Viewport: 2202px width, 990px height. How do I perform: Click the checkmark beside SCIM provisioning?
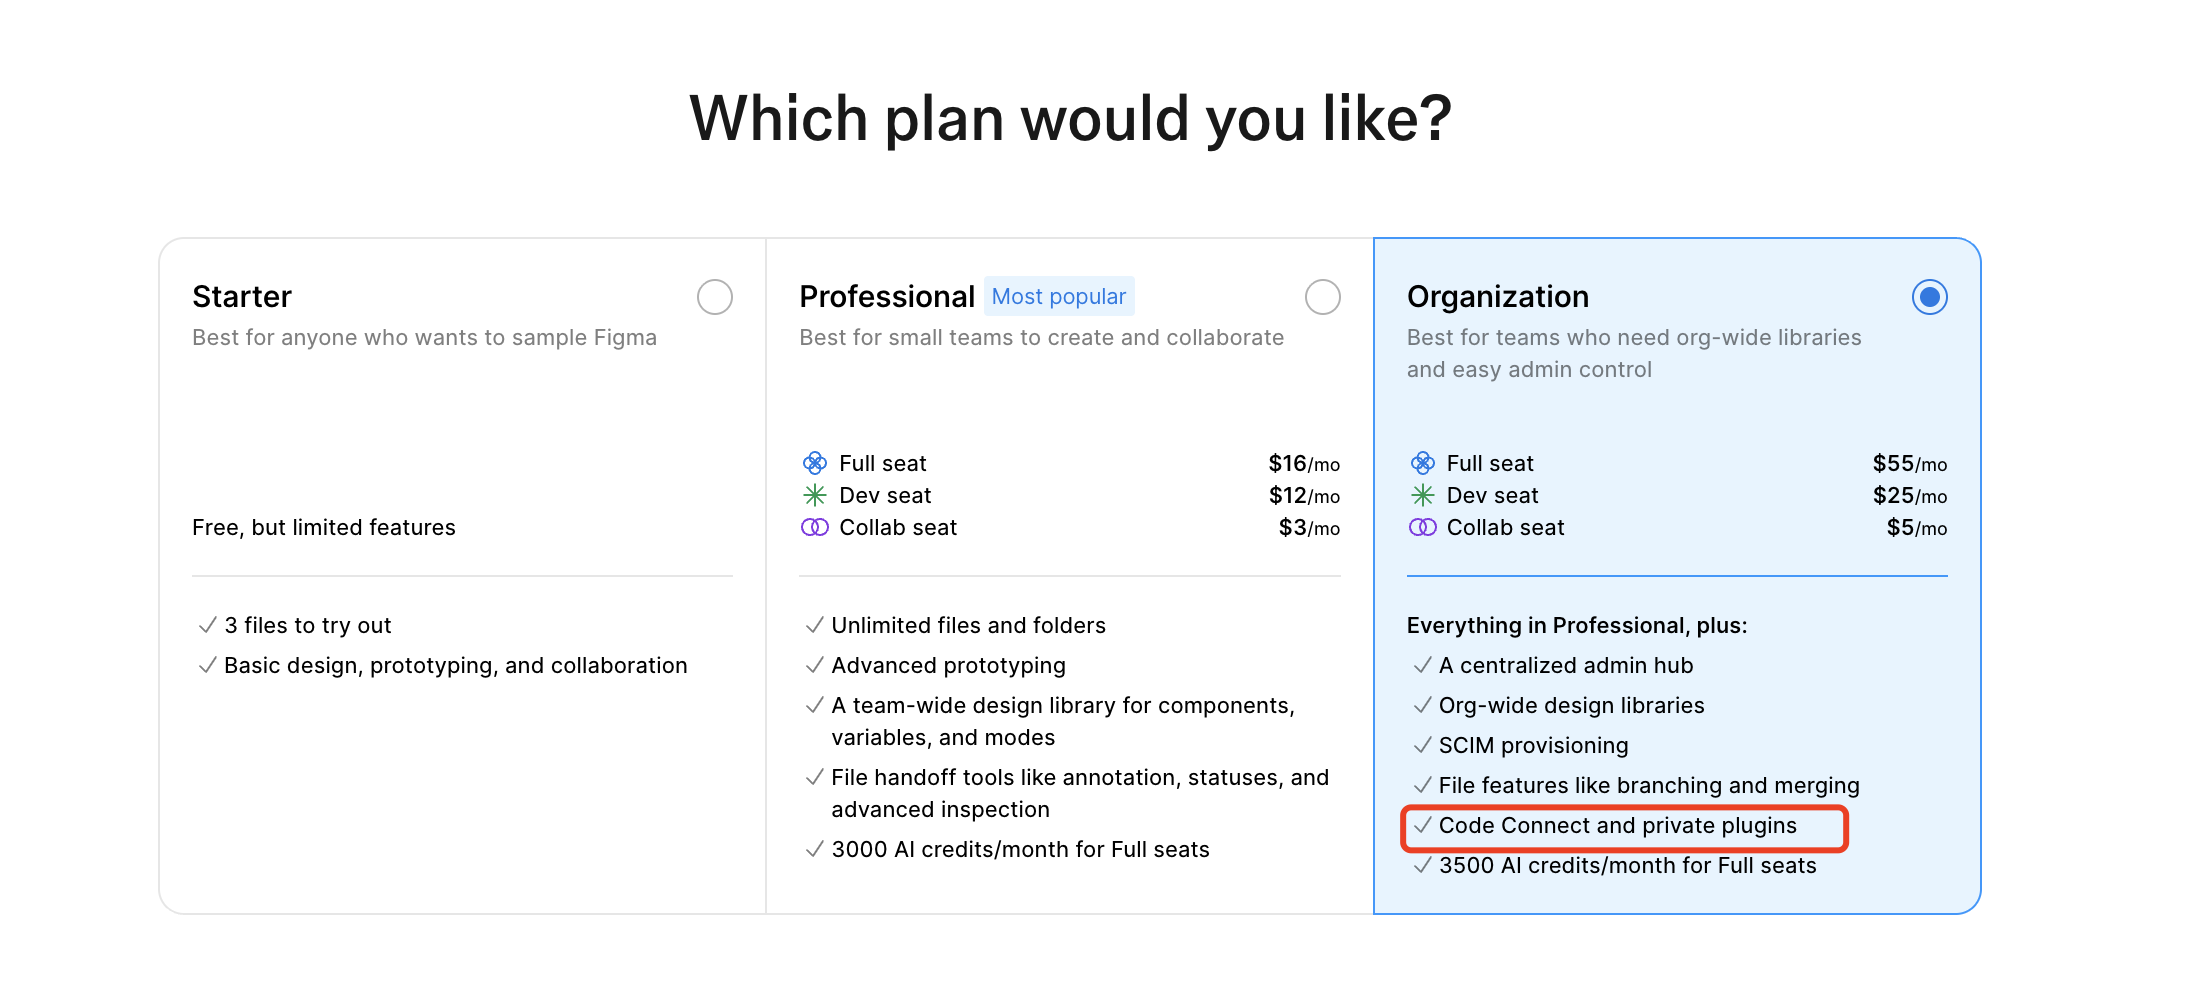(1422, 745)
